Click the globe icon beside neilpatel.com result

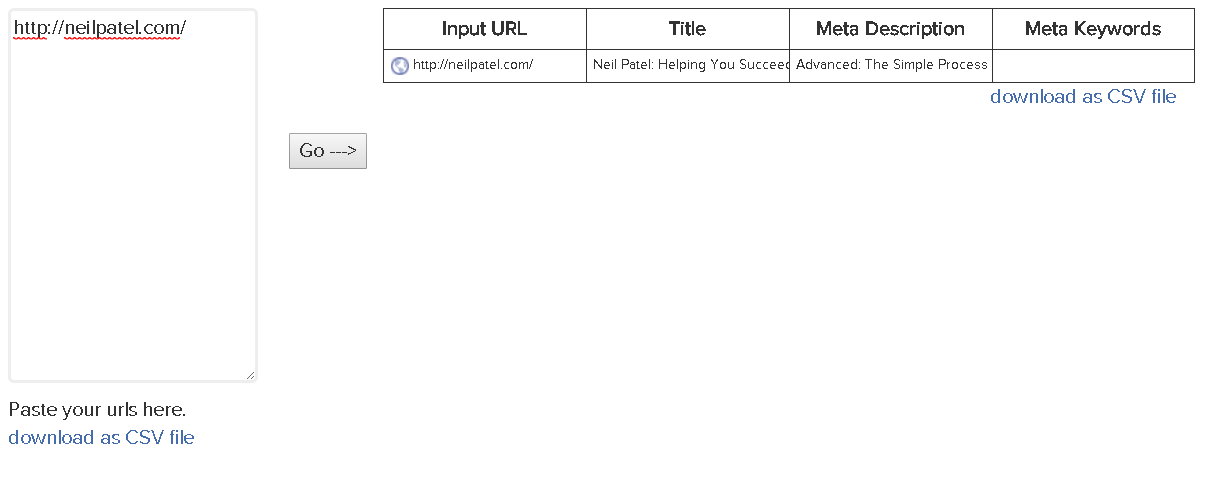400,66
